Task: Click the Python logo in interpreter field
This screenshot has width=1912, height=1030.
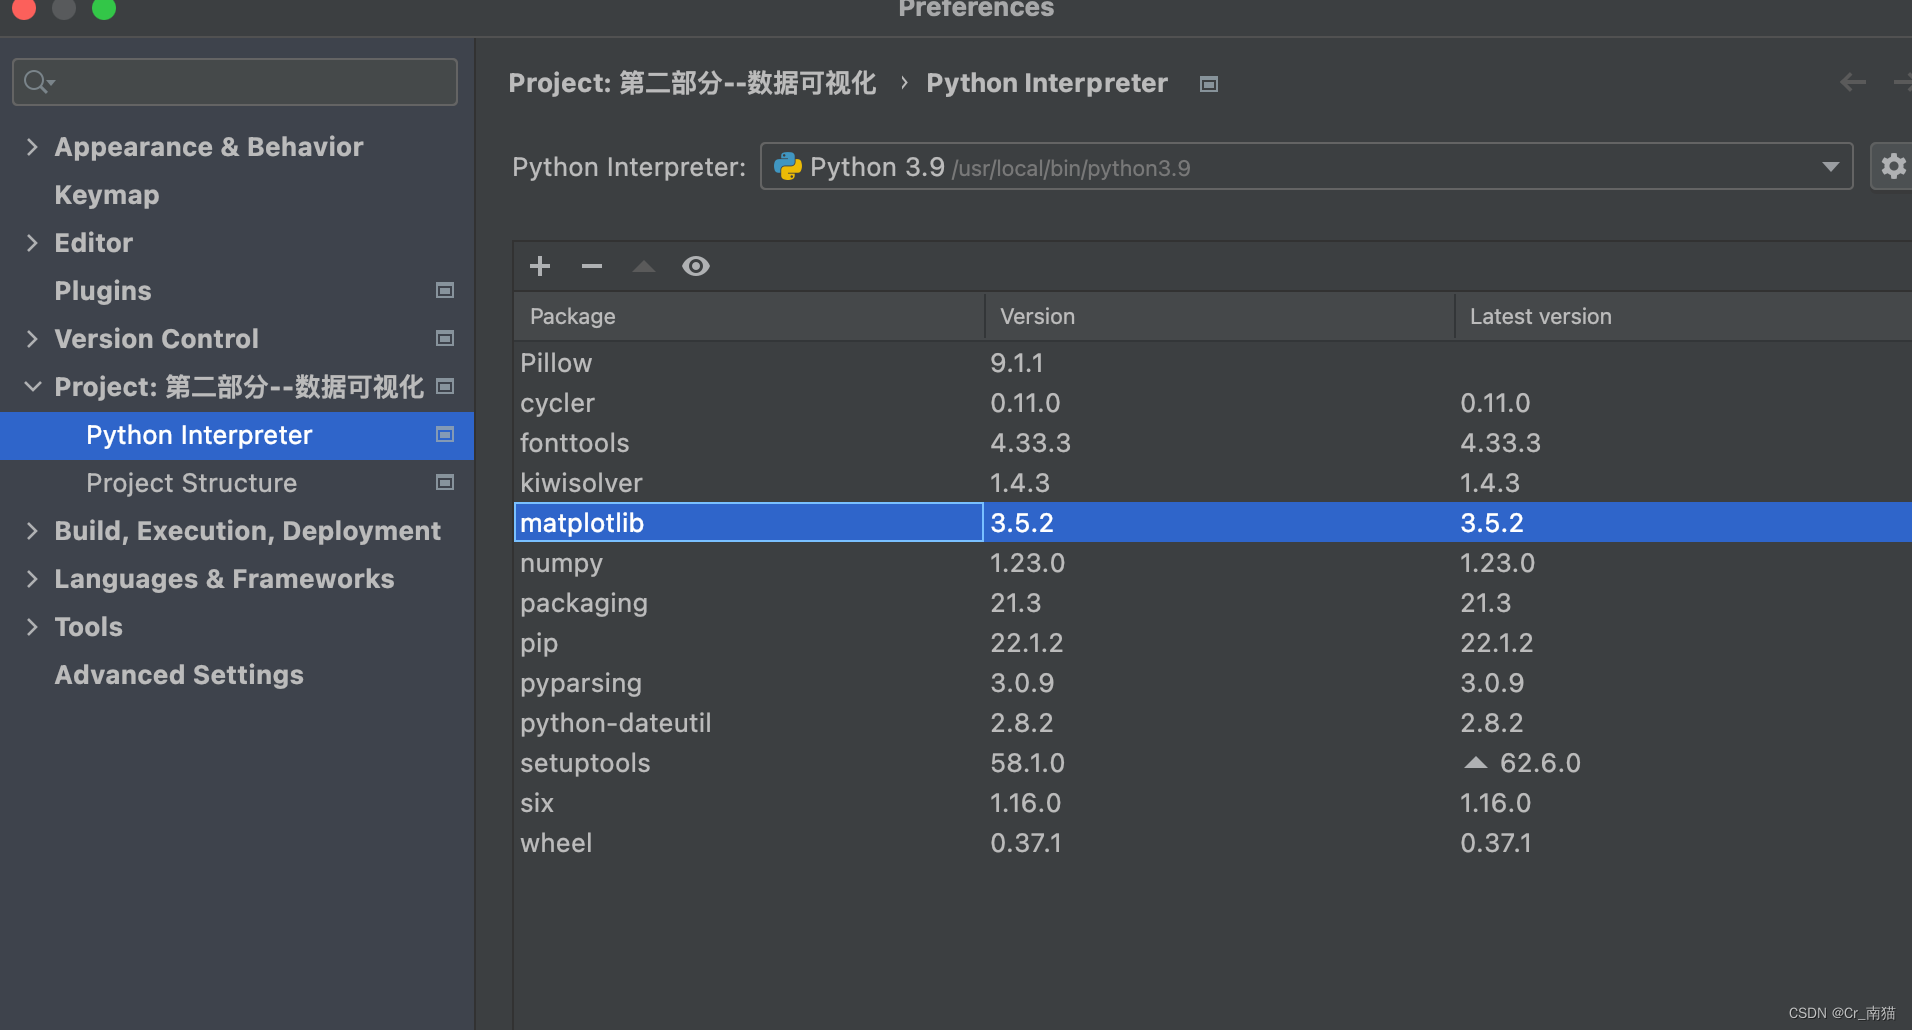Action: tap(788, 166)
